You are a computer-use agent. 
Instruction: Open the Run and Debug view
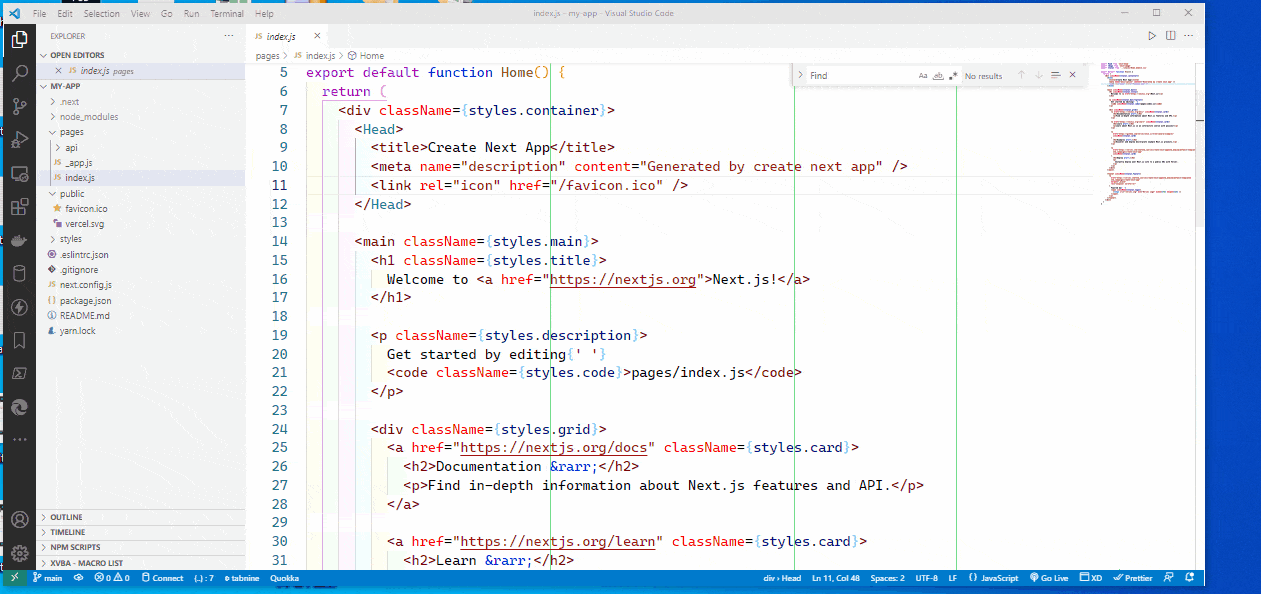point(19,139)
